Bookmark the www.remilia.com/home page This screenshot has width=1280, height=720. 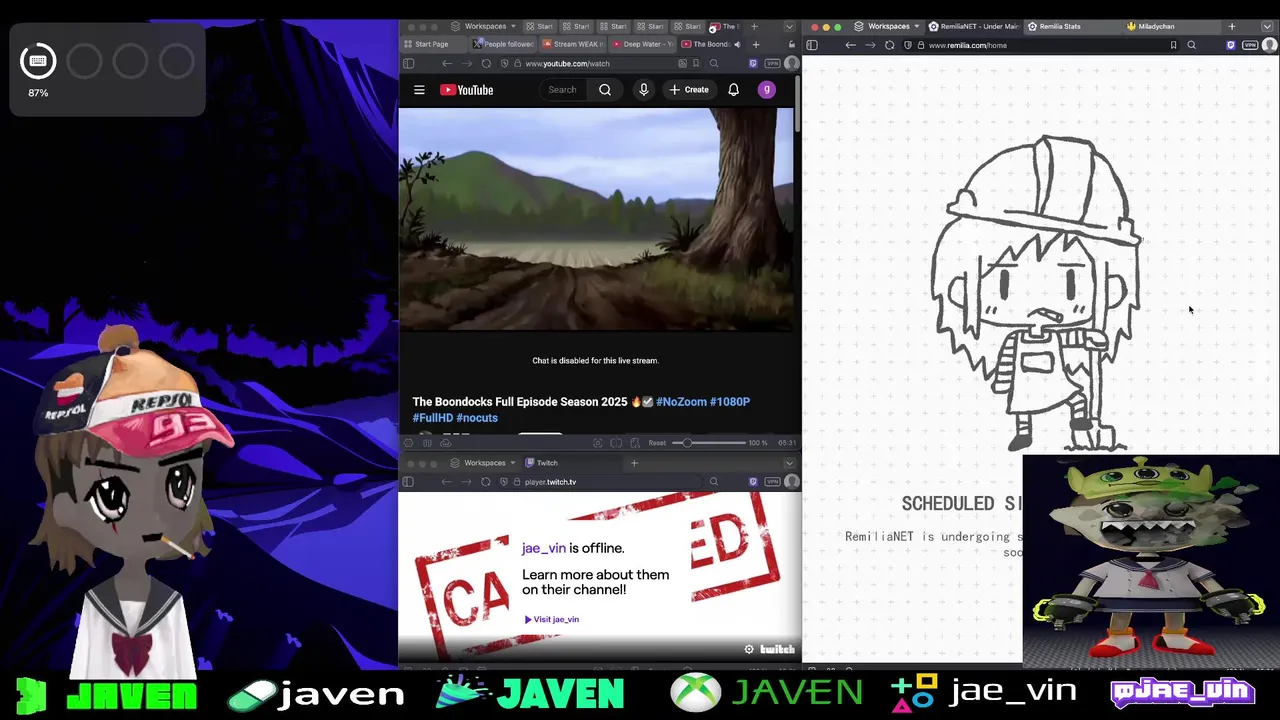1173,45
